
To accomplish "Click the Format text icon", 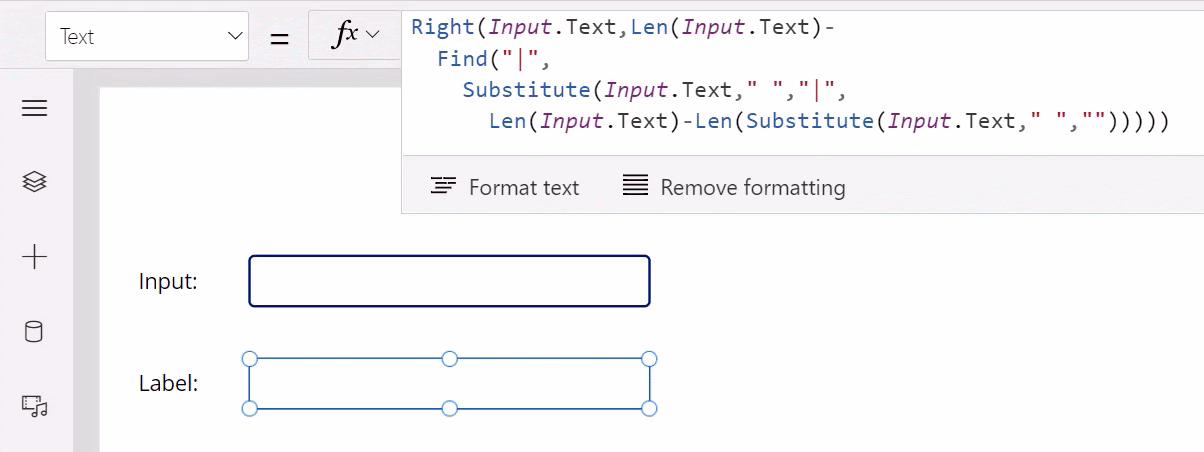I will 443,187.
